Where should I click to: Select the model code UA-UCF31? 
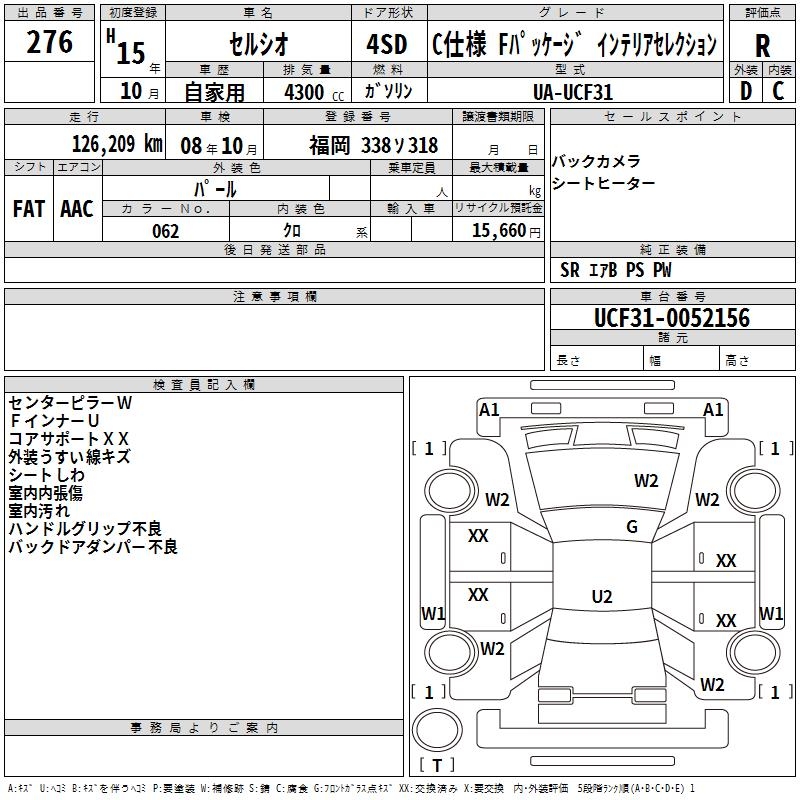pos(573,92)
